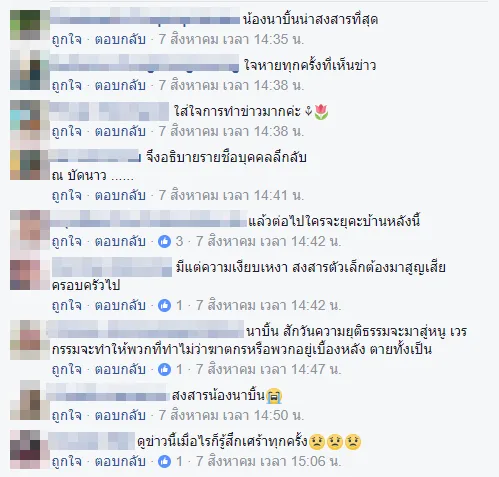Click the first sad emoji in the last comment
Image resolution: width=499 pixels, height=477 pixels.
[317, 442]
